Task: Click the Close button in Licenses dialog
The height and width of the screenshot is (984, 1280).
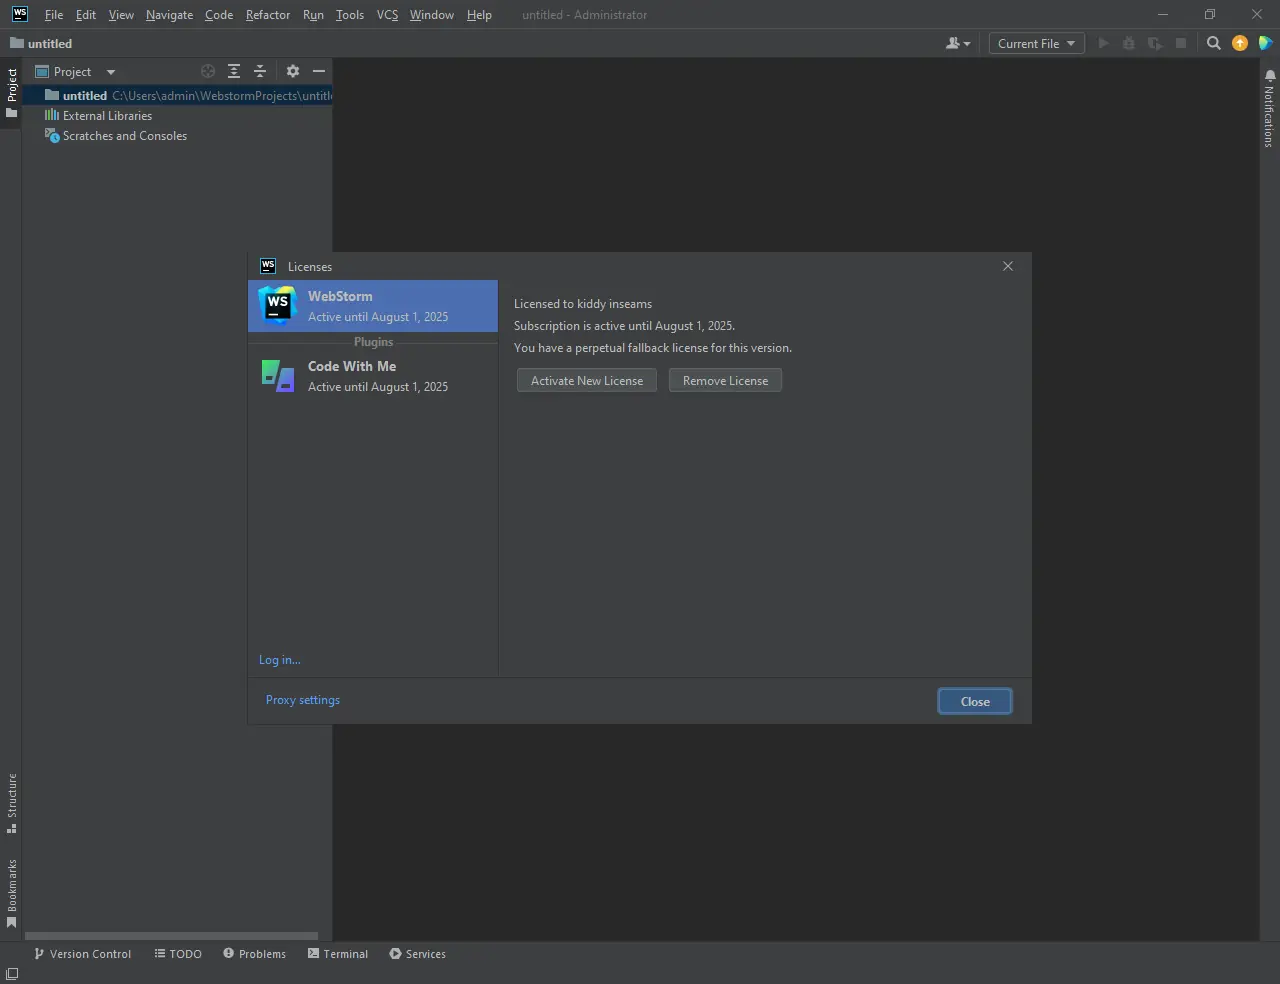Action: (x=975, y=701)
